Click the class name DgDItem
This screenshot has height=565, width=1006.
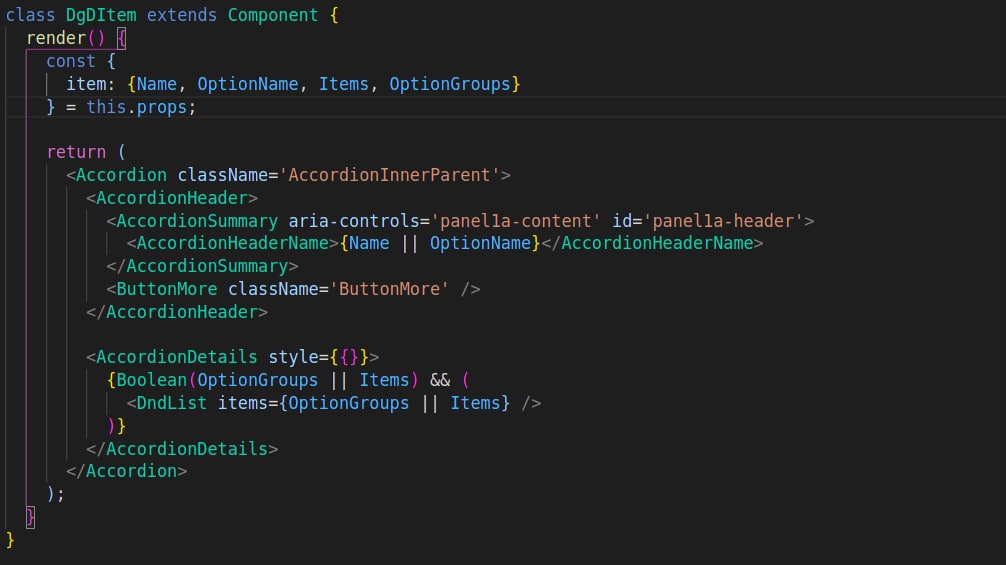(x=101, y=15)
